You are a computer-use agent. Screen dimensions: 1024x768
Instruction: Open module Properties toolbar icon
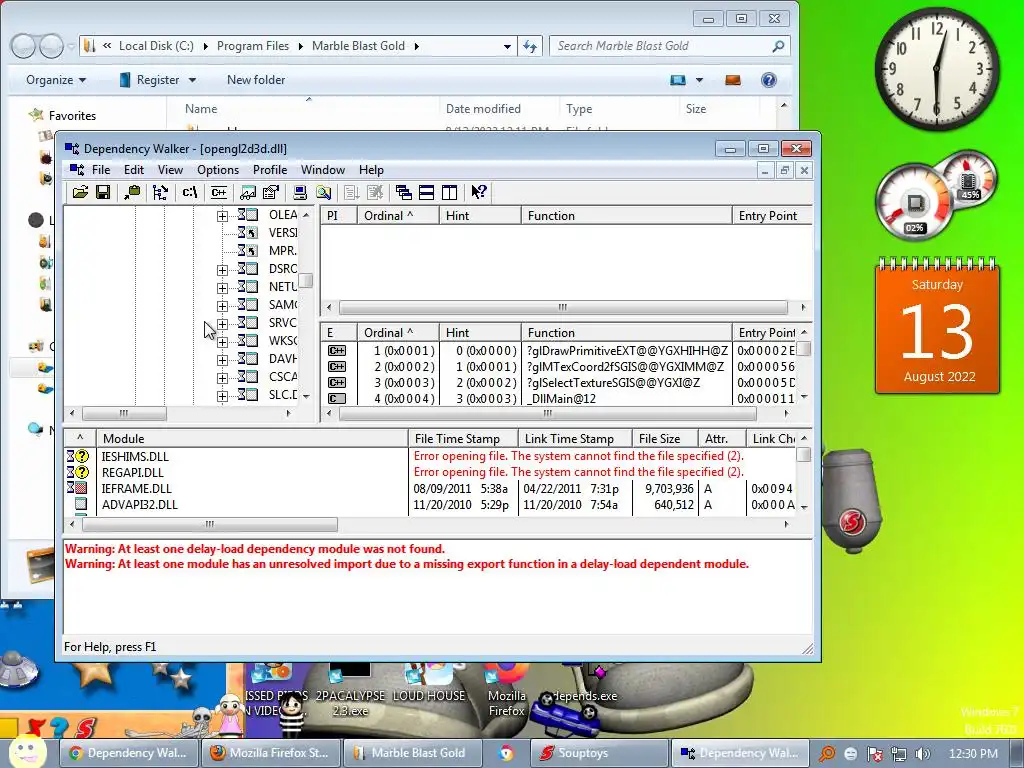pos(270,192)
